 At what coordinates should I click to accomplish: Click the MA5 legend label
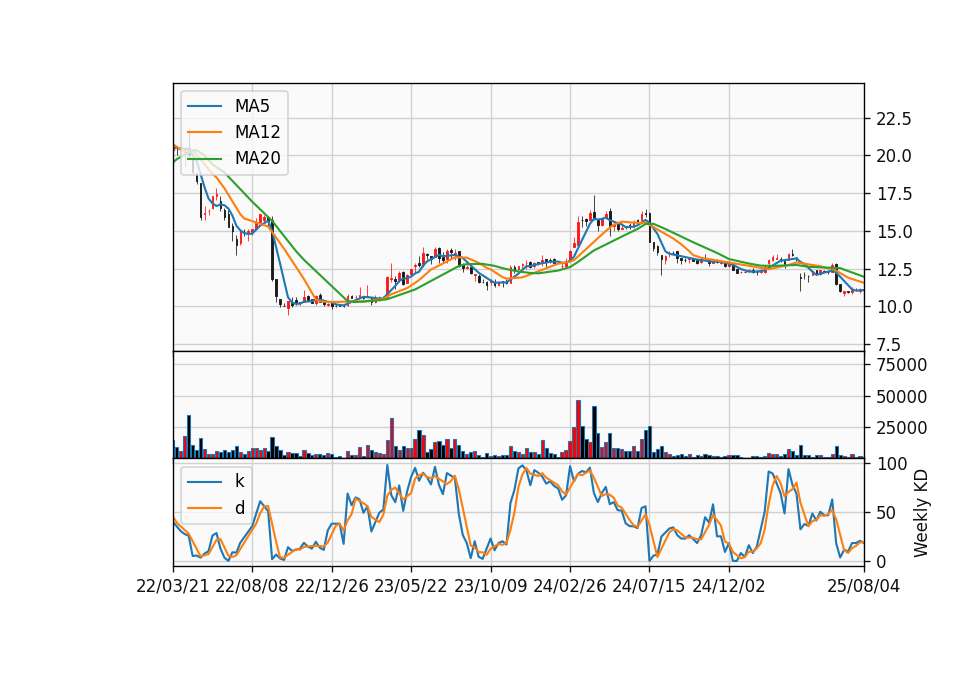point(252,106)
